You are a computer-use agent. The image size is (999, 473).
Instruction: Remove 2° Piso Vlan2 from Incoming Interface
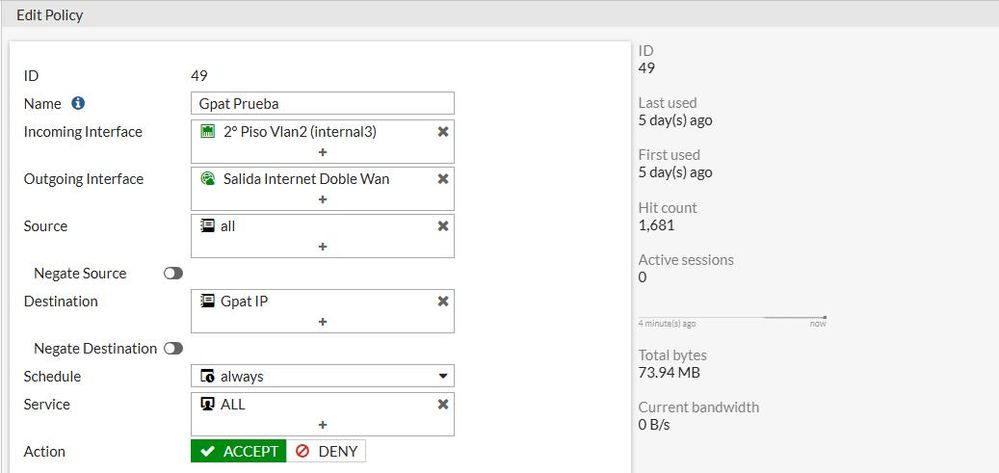coord(443,132)
